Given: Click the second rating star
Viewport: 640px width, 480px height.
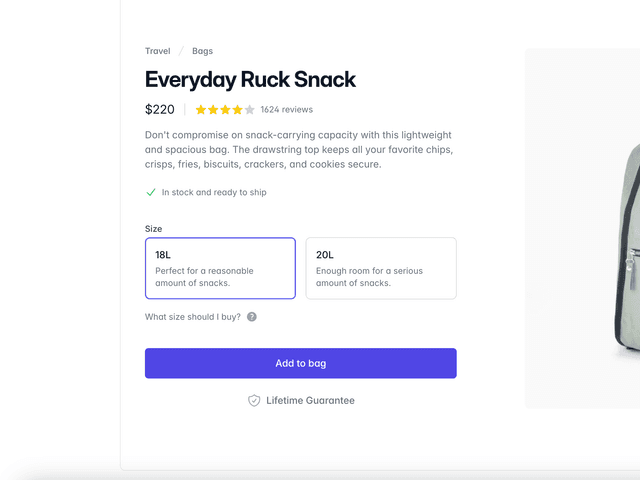Looking at the screenshot, I should click(213, 110).
